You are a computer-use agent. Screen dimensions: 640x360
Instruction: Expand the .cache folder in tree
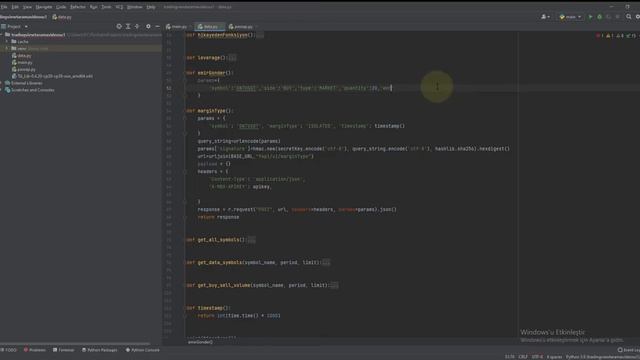(7, 42)
